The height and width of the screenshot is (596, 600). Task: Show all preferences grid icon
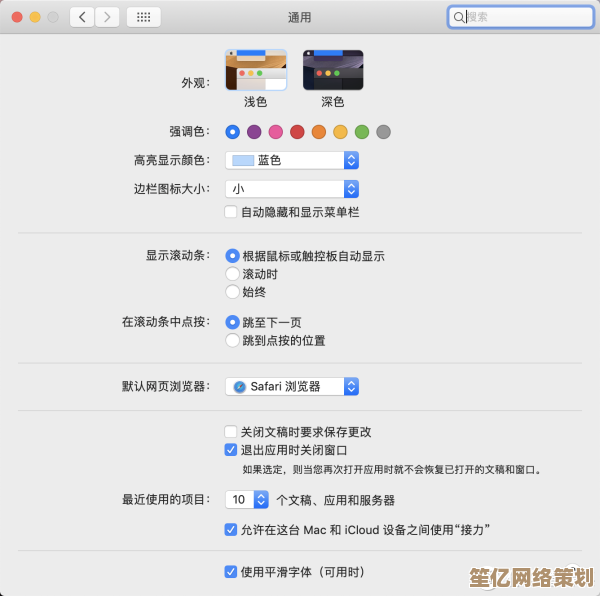[143, 17]
